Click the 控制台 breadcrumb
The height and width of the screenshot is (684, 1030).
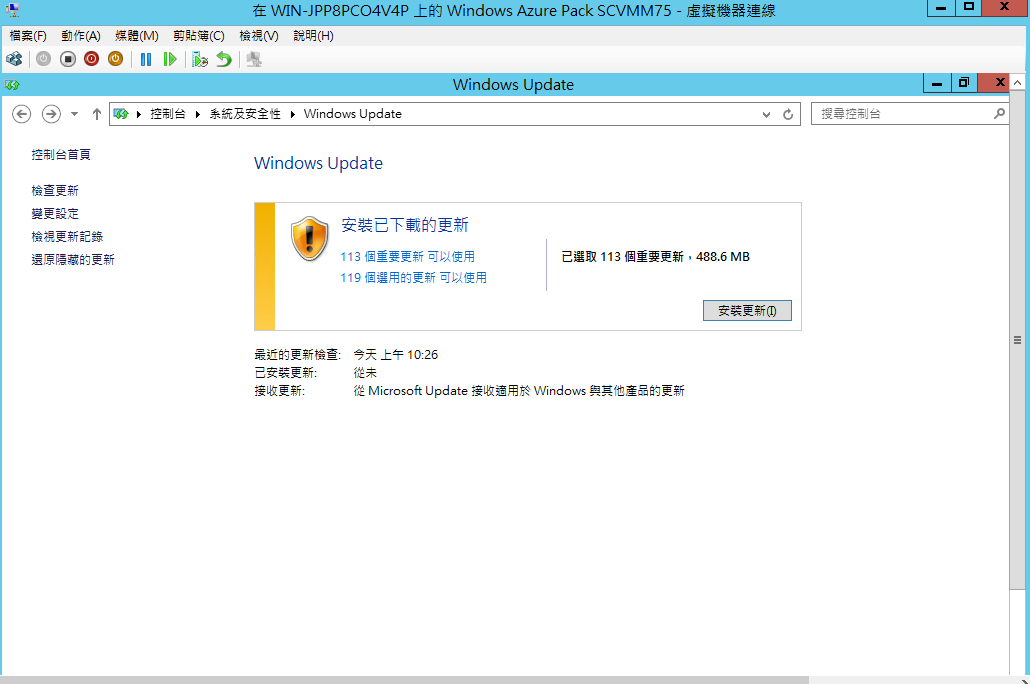(168, 114)
